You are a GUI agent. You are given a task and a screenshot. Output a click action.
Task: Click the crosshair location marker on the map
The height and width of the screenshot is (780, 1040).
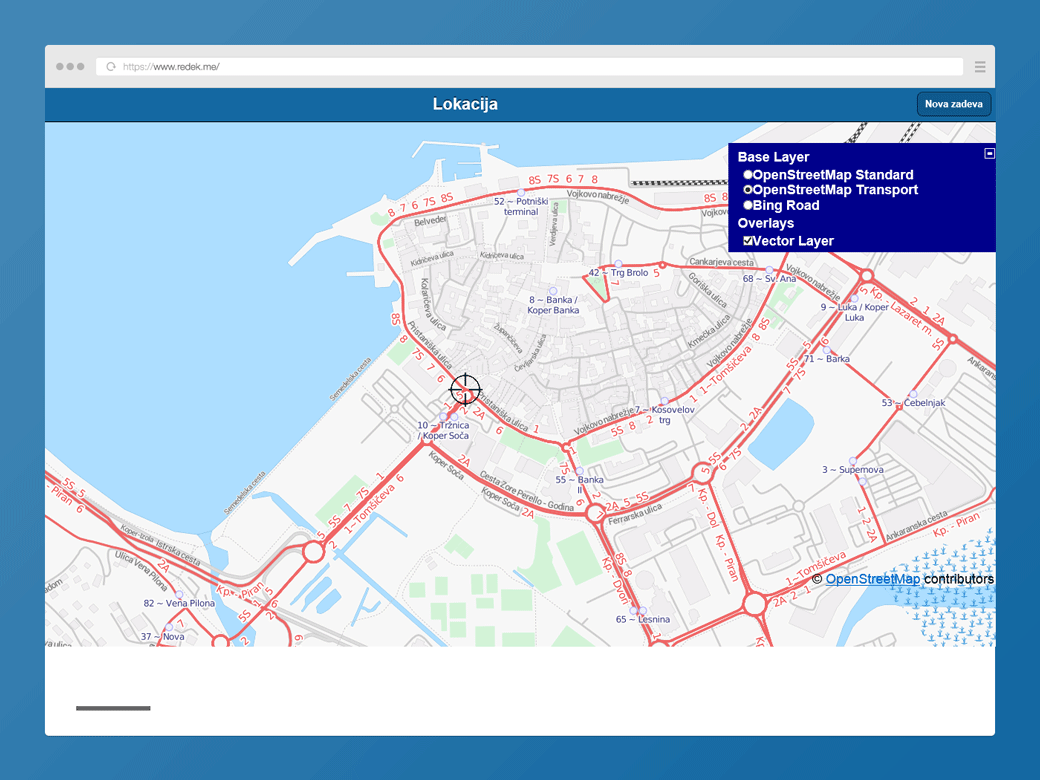465,390
